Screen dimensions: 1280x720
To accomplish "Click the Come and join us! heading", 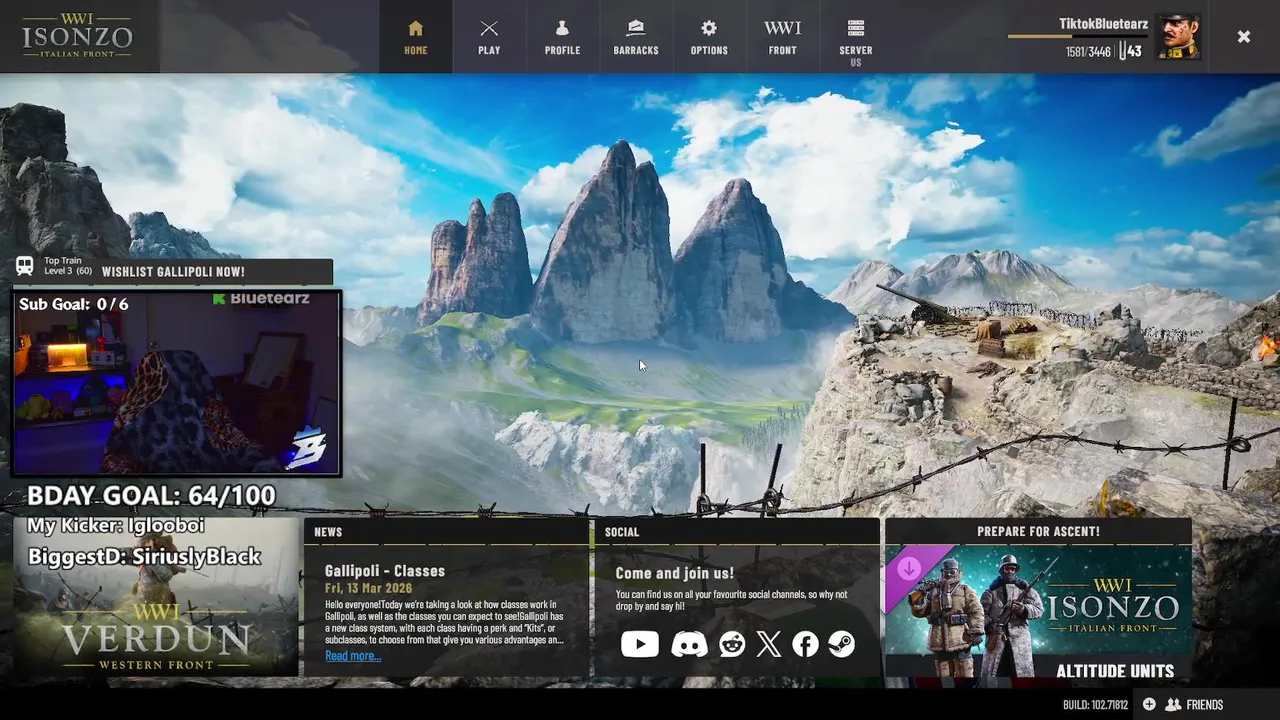I will pyautogui.click(x=674, y=573).
